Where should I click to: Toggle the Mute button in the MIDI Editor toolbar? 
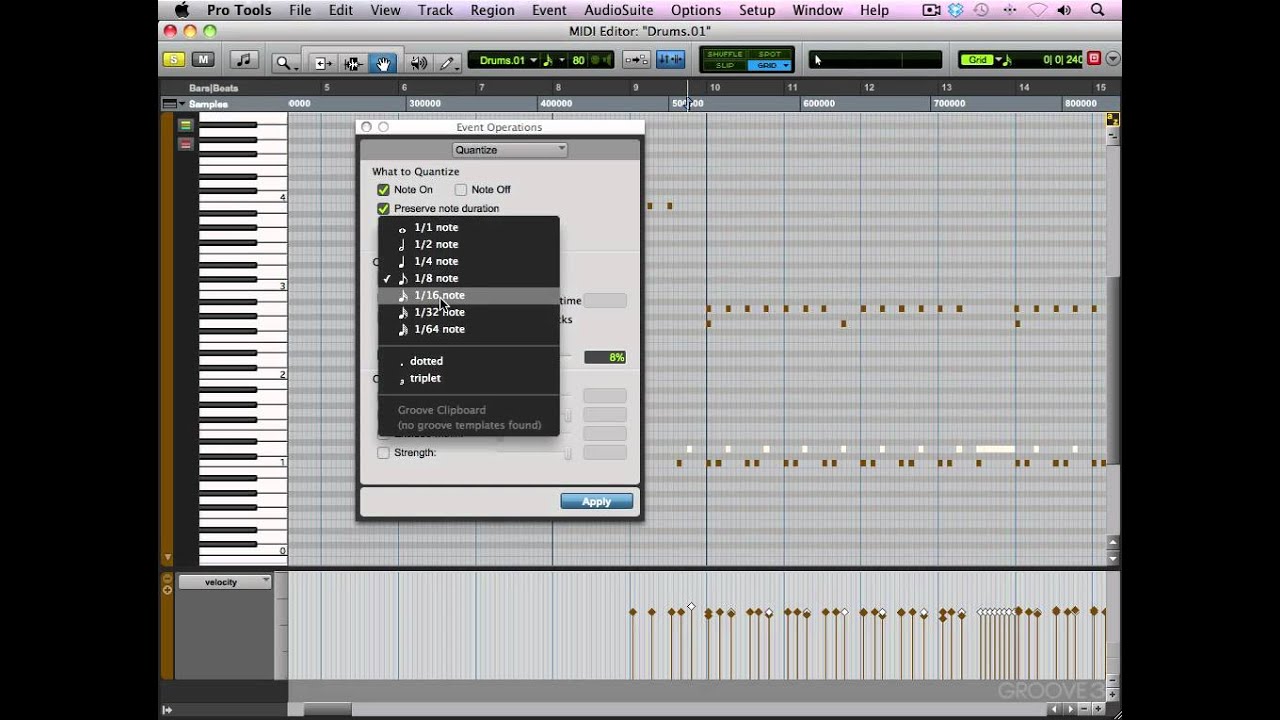tap(202, 60)
